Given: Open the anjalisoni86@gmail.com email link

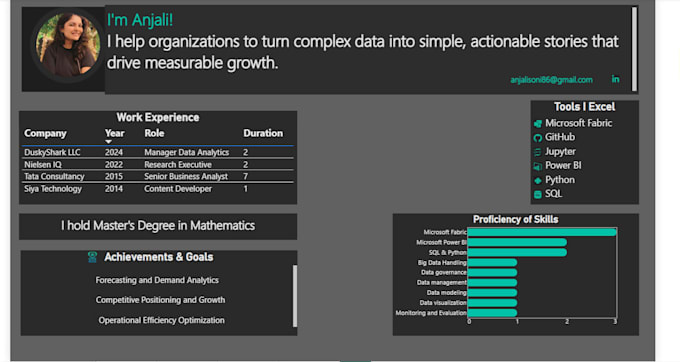Looking at the screenshot, I should tap(551, 80).
